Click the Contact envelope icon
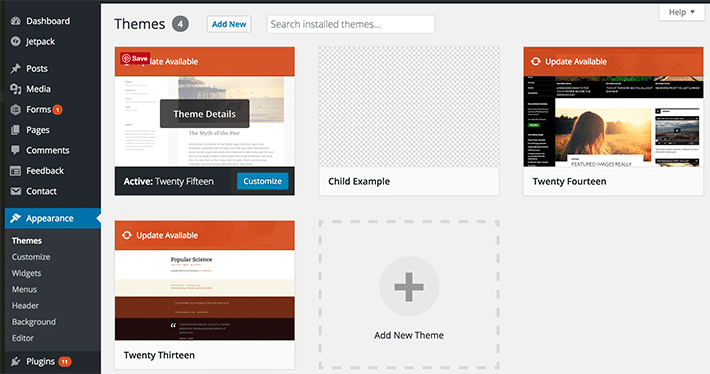710x374 pixels. 16,191
